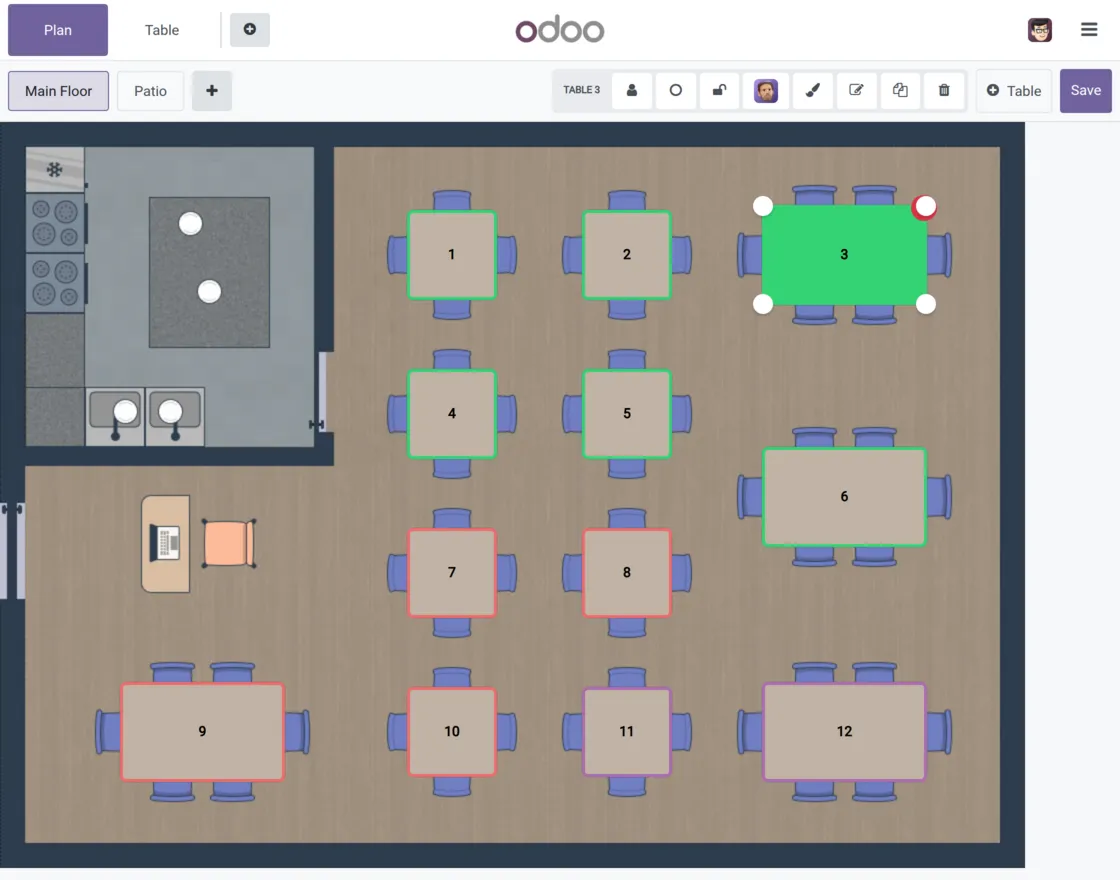Select table 11
This screenshot has height=880, width=1120.
click(626, 731)
